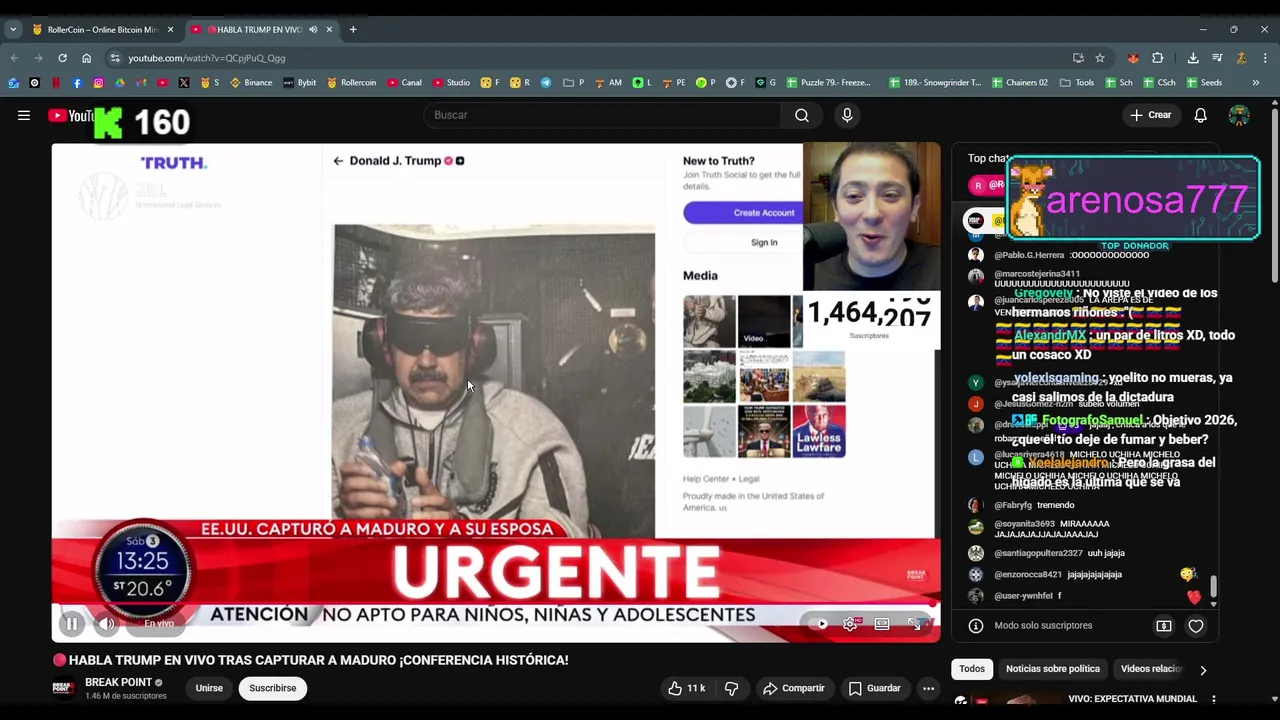Go to the browser home page
The image size is (1280, 720).
(86, 58)
